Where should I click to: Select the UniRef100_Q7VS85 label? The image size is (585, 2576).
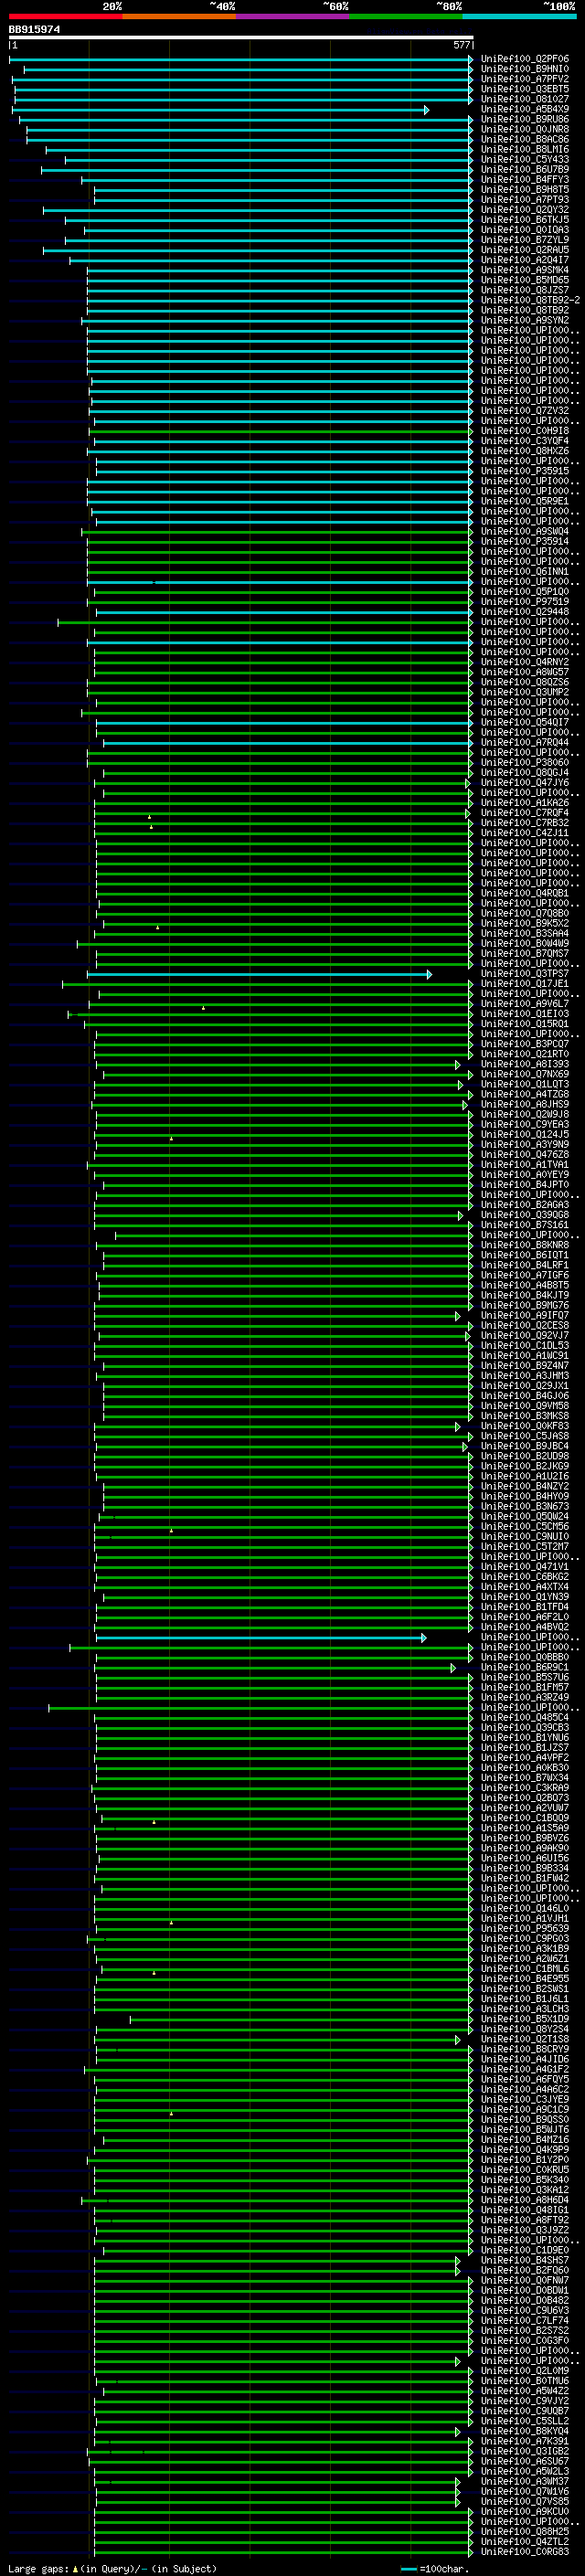coord(525,2501)
